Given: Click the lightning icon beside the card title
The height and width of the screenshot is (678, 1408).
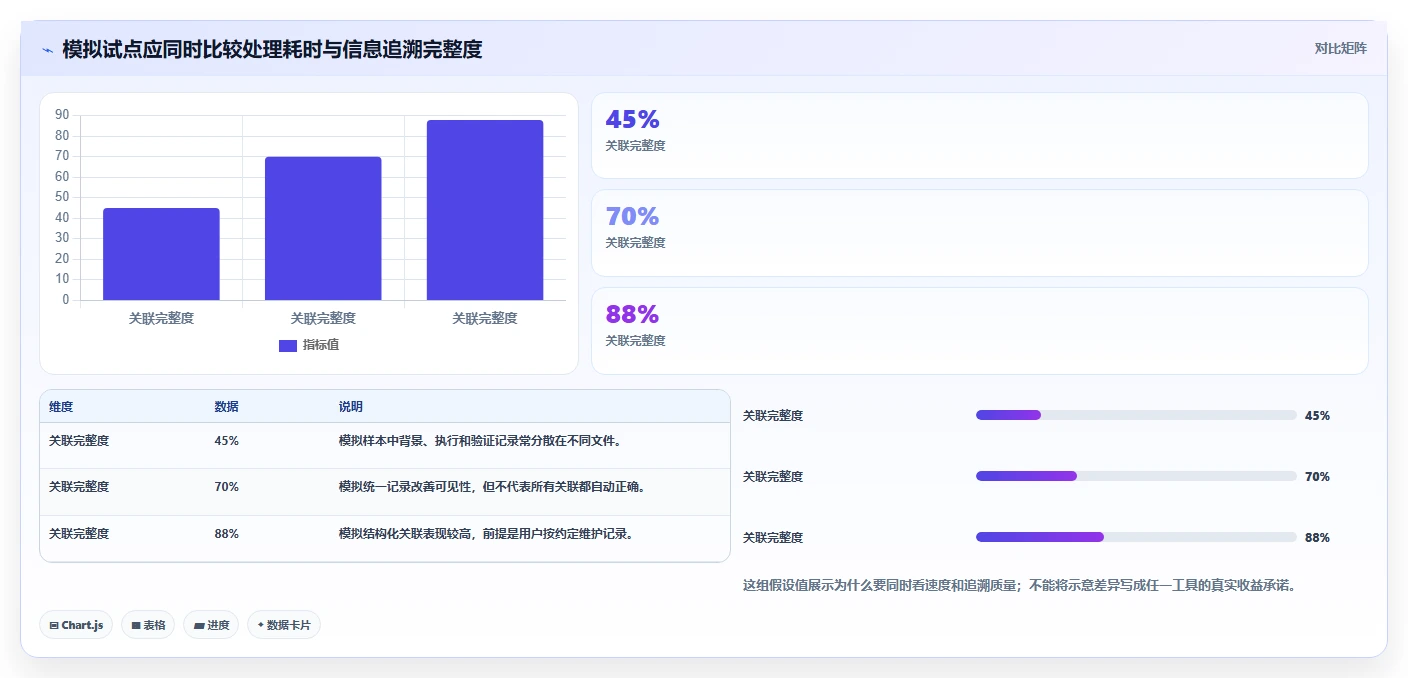Looking at the screenshot, I should pyautogui.click(x=48, y=49).
